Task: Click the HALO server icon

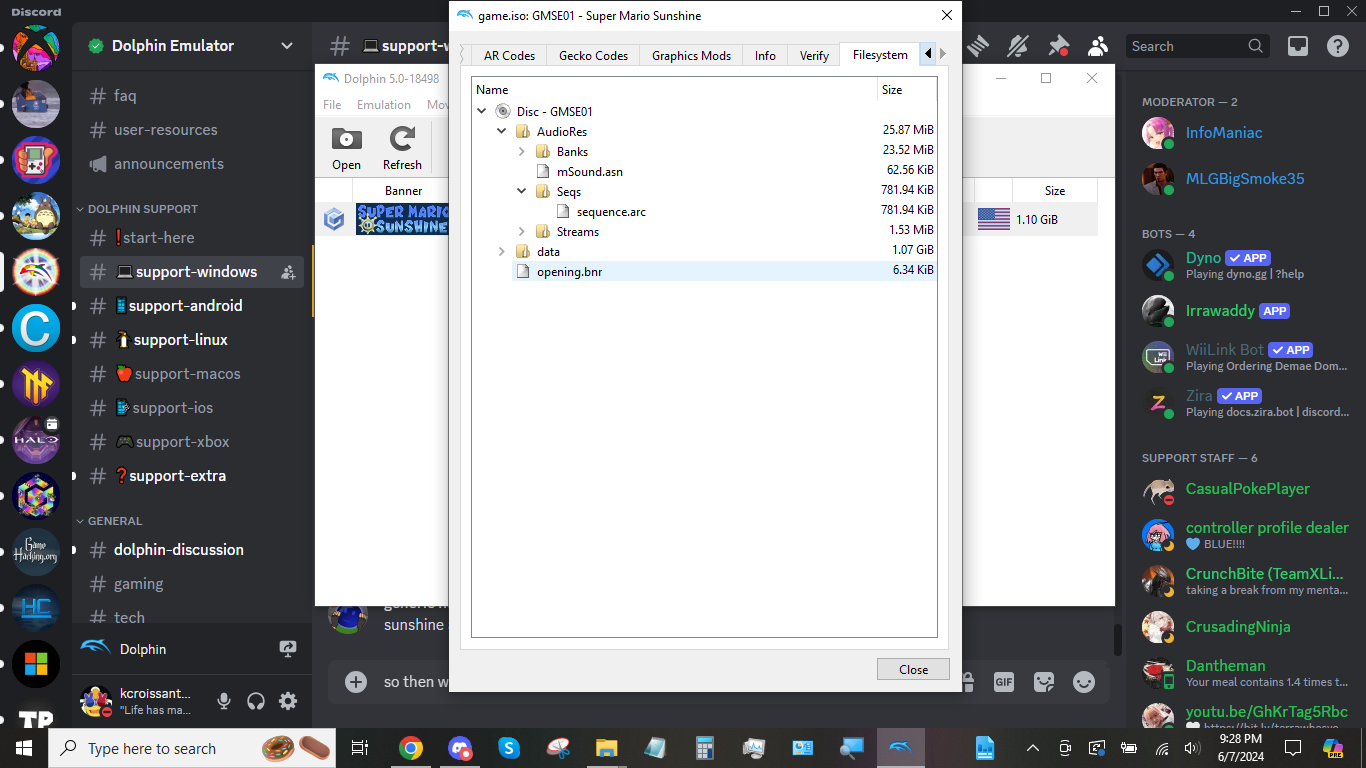Action: click(x=36, y=440)
